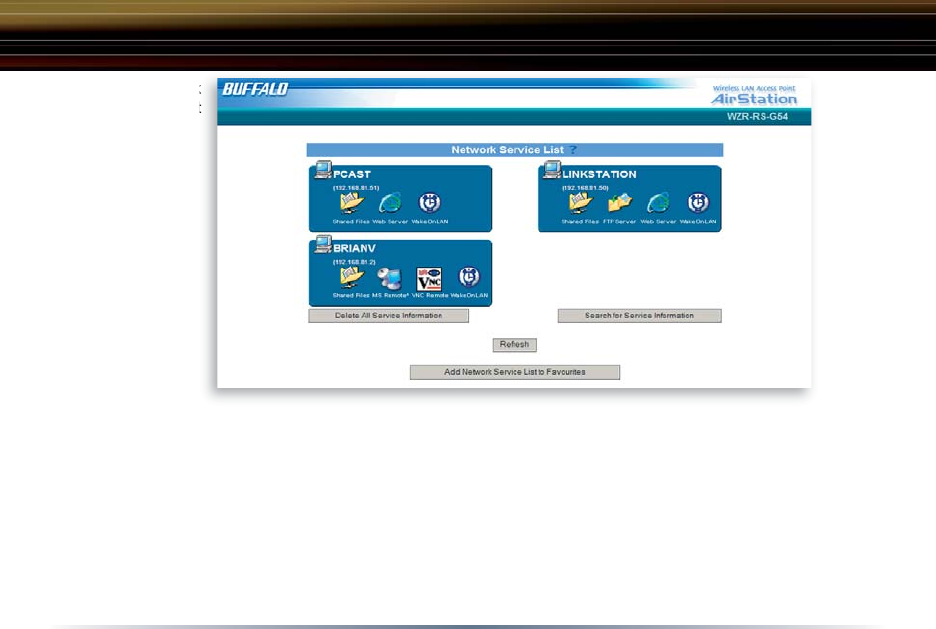
Task: Click the PCAST IP address text
Action: (x=356, y=188)
